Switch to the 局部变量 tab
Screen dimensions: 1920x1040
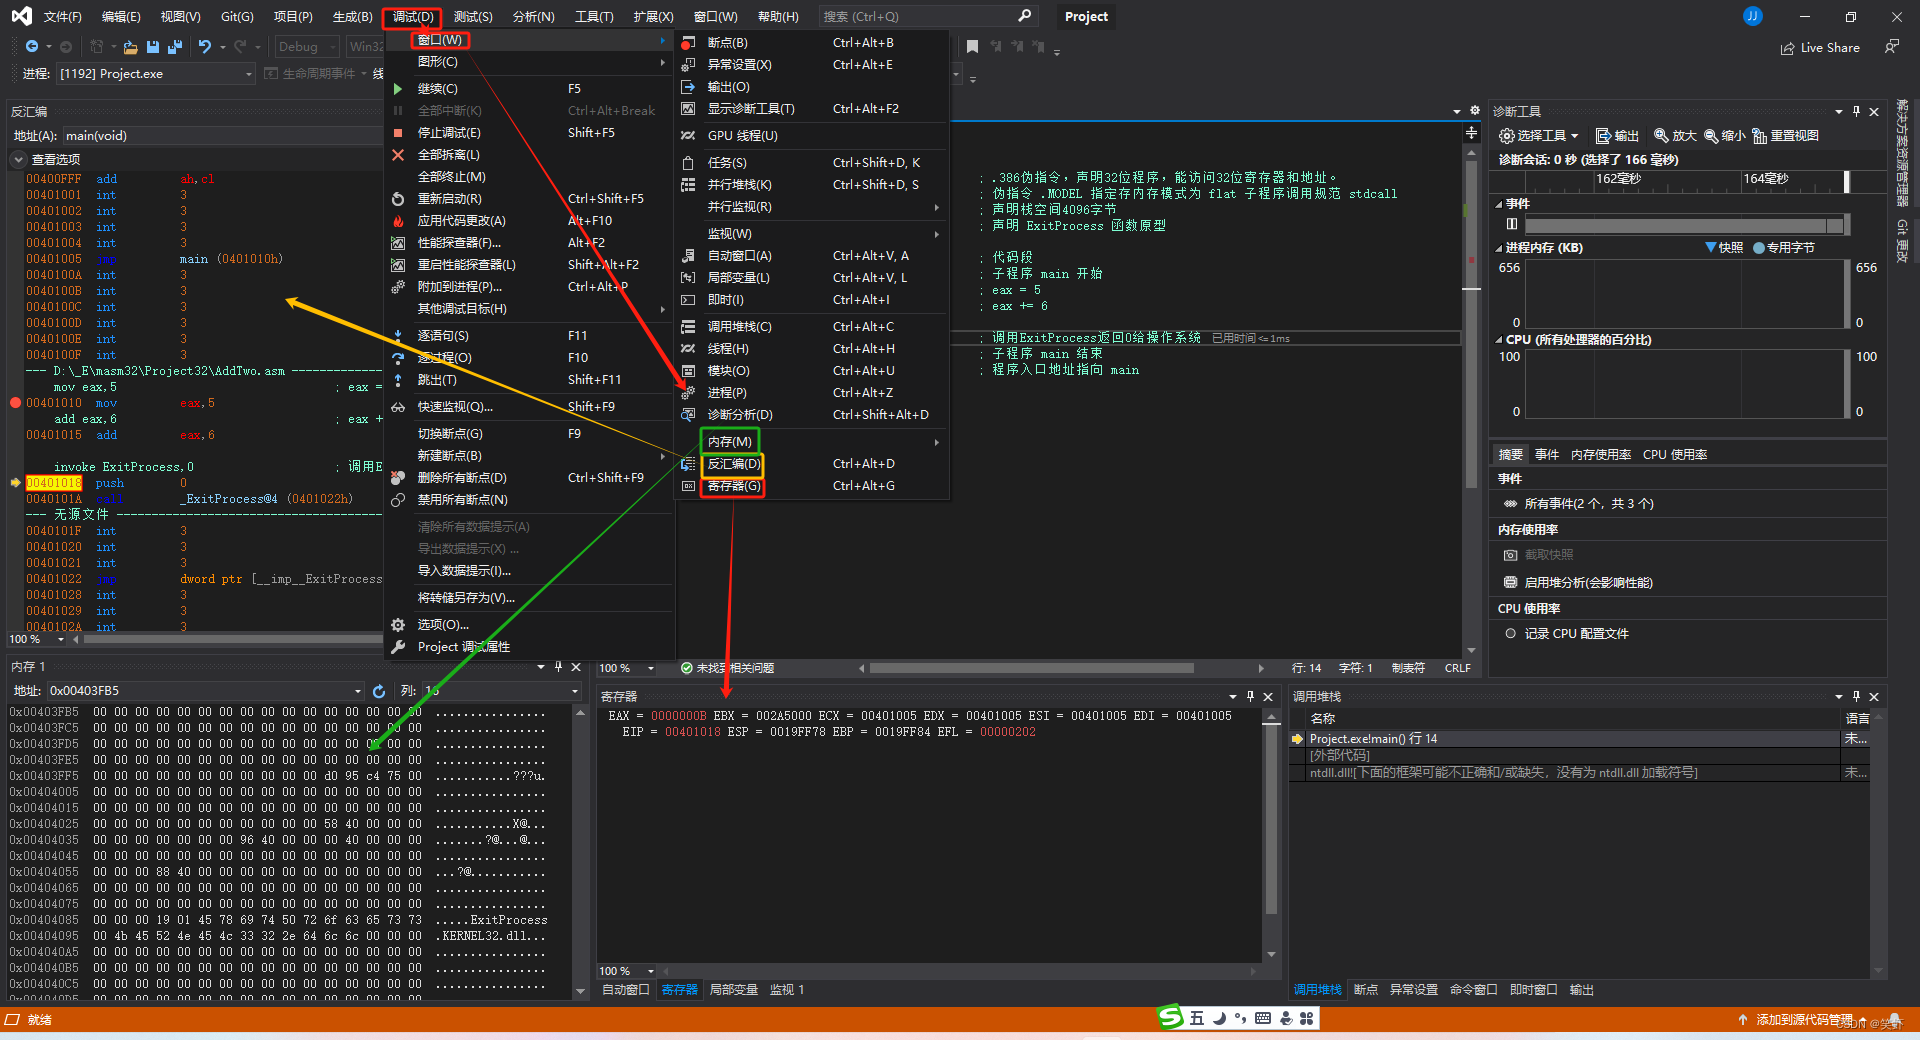(x=734, y=990)
